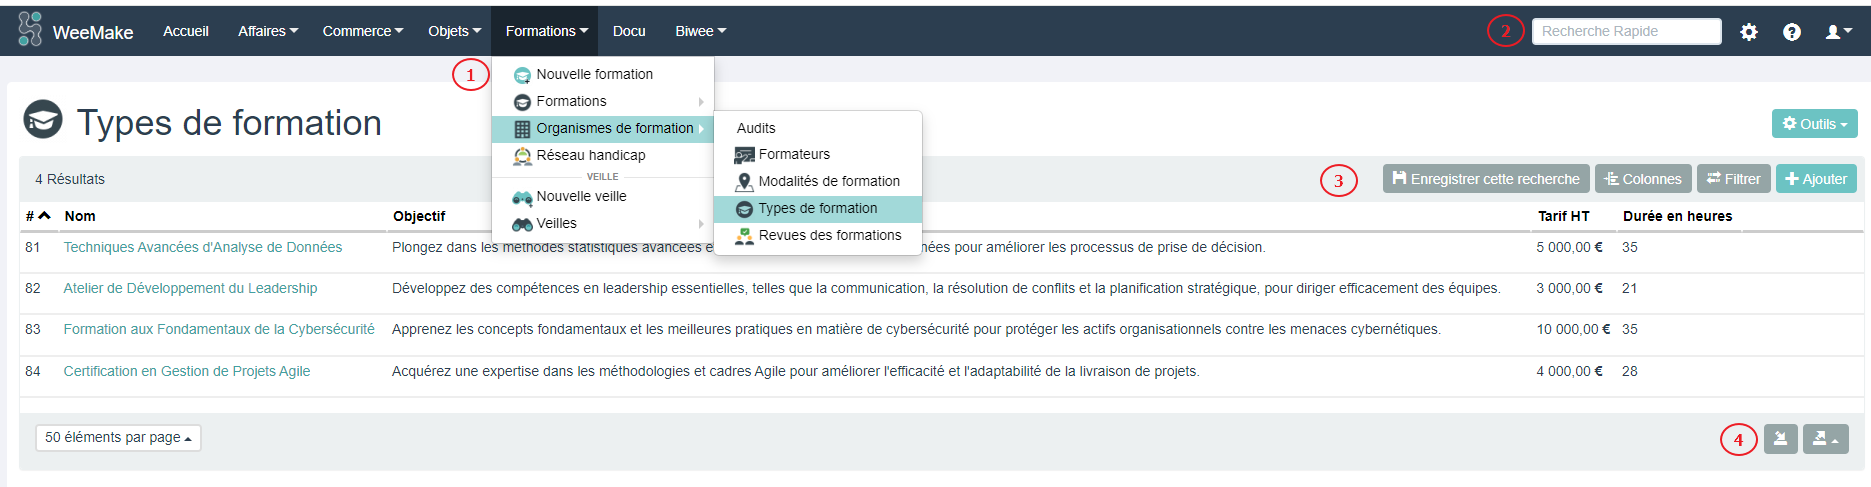This screenshot has height=487, width=1871.
Task: Open the help question mark icon
Action: 1791,32
